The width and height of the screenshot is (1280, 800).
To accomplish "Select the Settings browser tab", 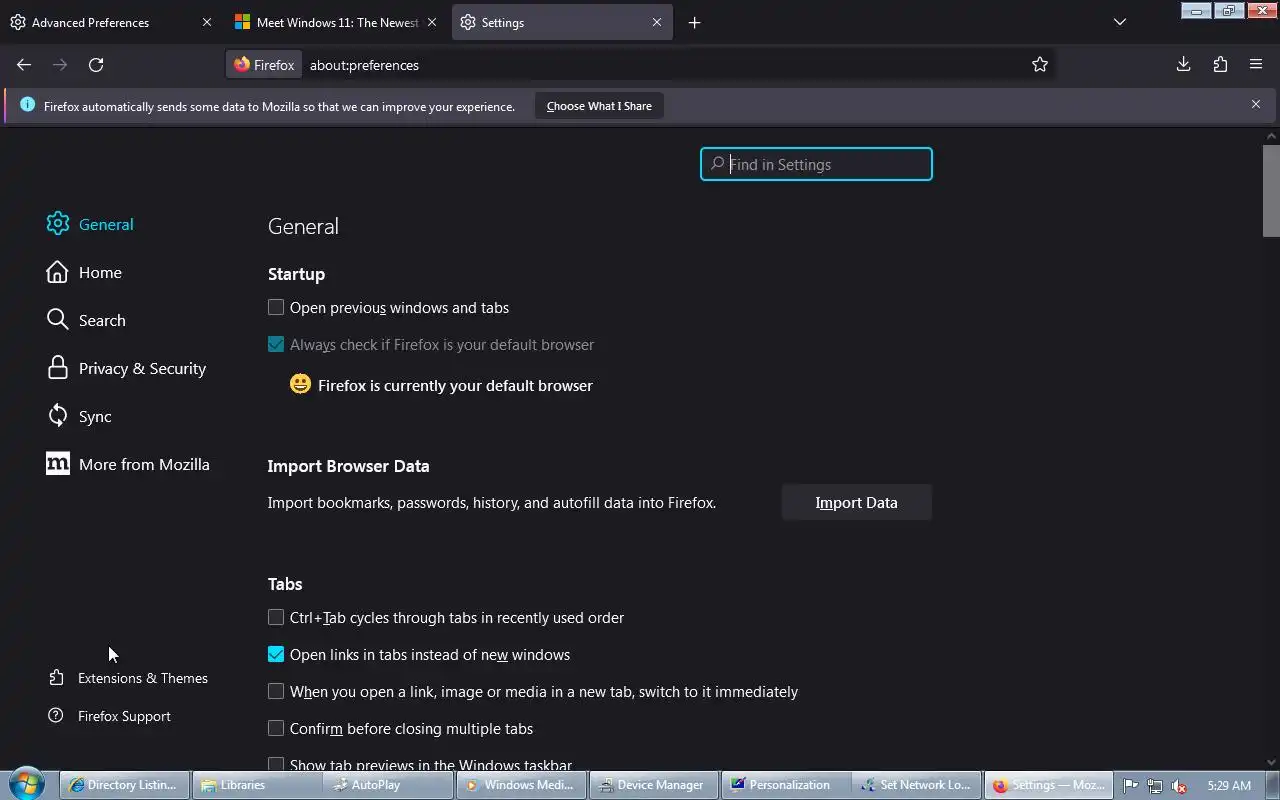I will (562, 22).
